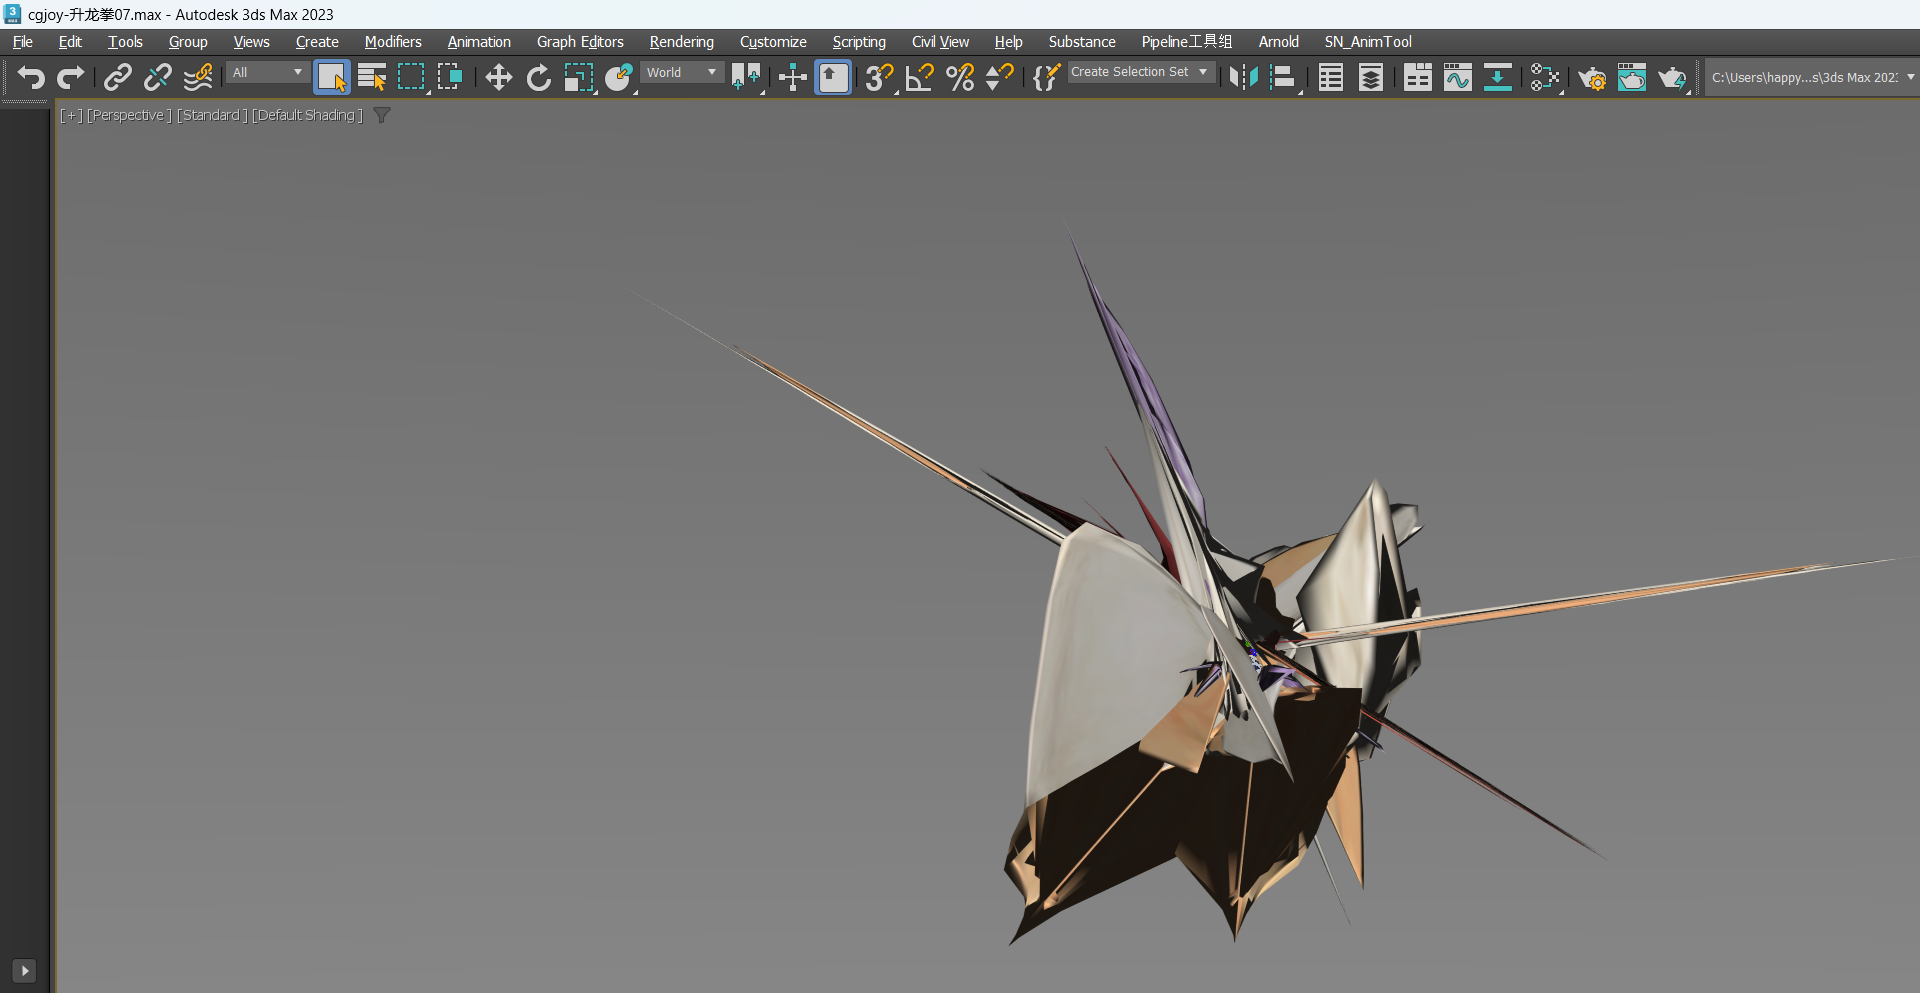Viewport: 1920px width, 993px height.
Task: Click the Undo arrow icon
Action: [31, 77]
